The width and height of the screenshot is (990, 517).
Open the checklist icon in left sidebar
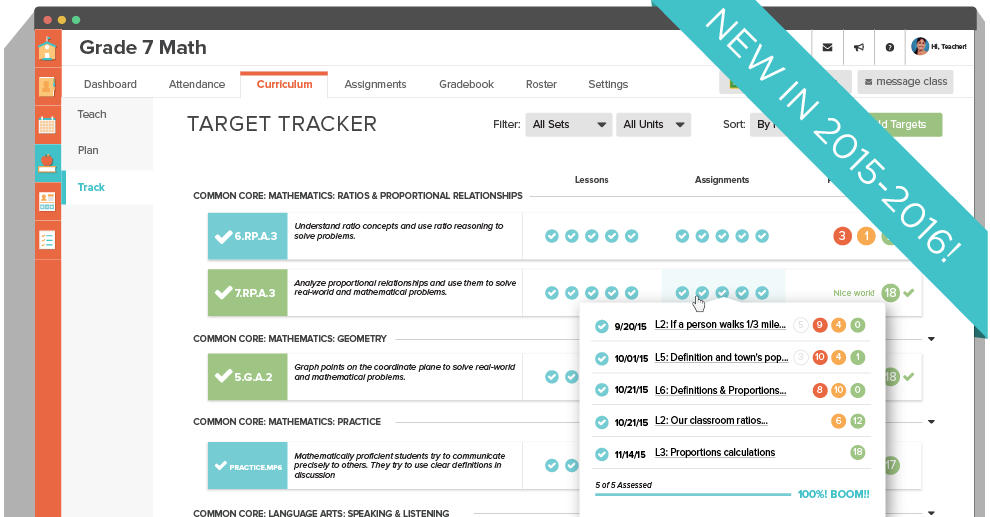pos(47,240)
